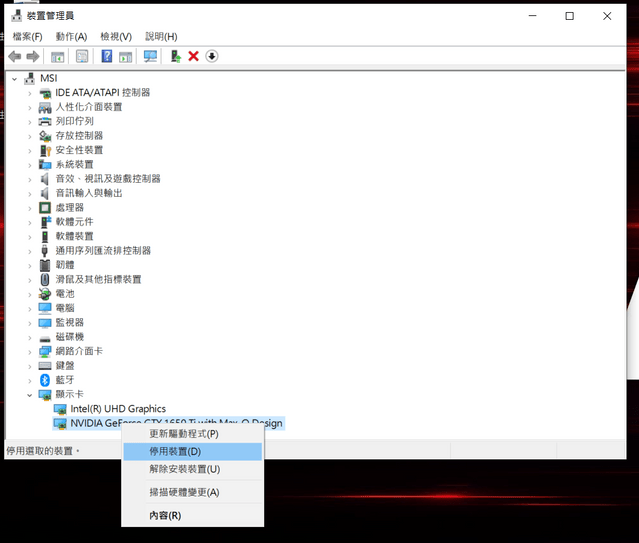Choose 解除安裝裝置(U) from context menu

(193, 469)
